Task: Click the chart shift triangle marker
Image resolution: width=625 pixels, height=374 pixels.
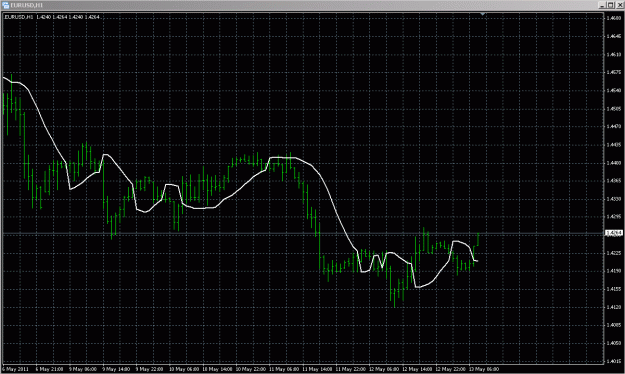Action: pyautogui.click(x=483, y=14)
